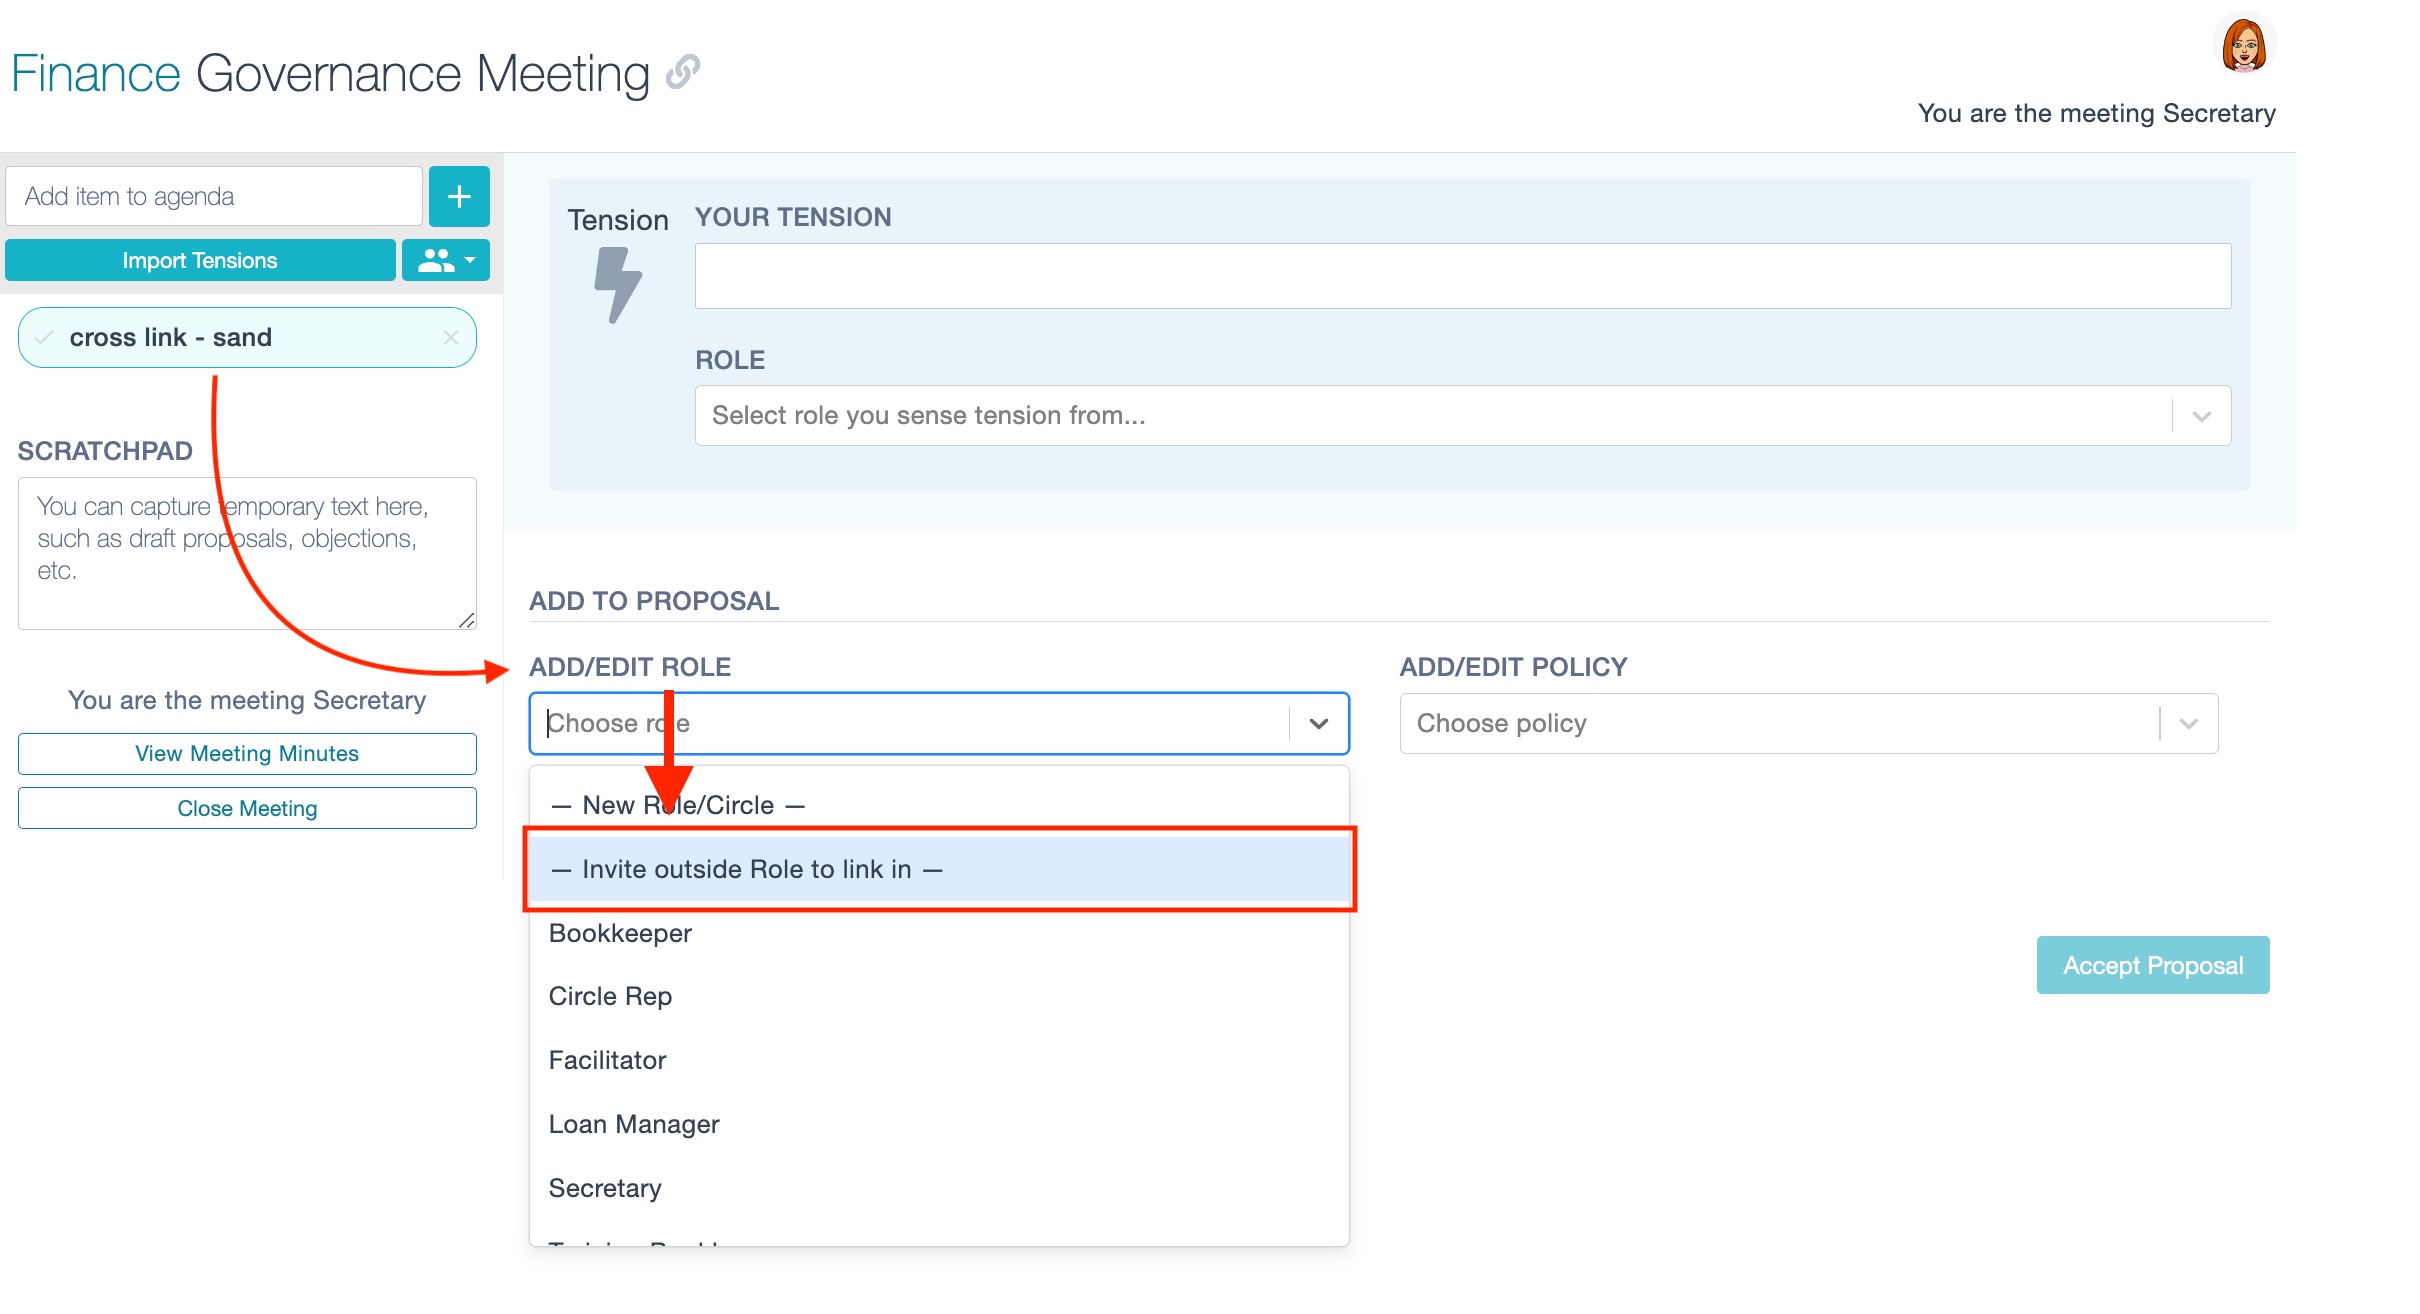Select the Invite outside Role to link in option
The height and width of the screenshot is (1314, 2420).
(938, 869)
